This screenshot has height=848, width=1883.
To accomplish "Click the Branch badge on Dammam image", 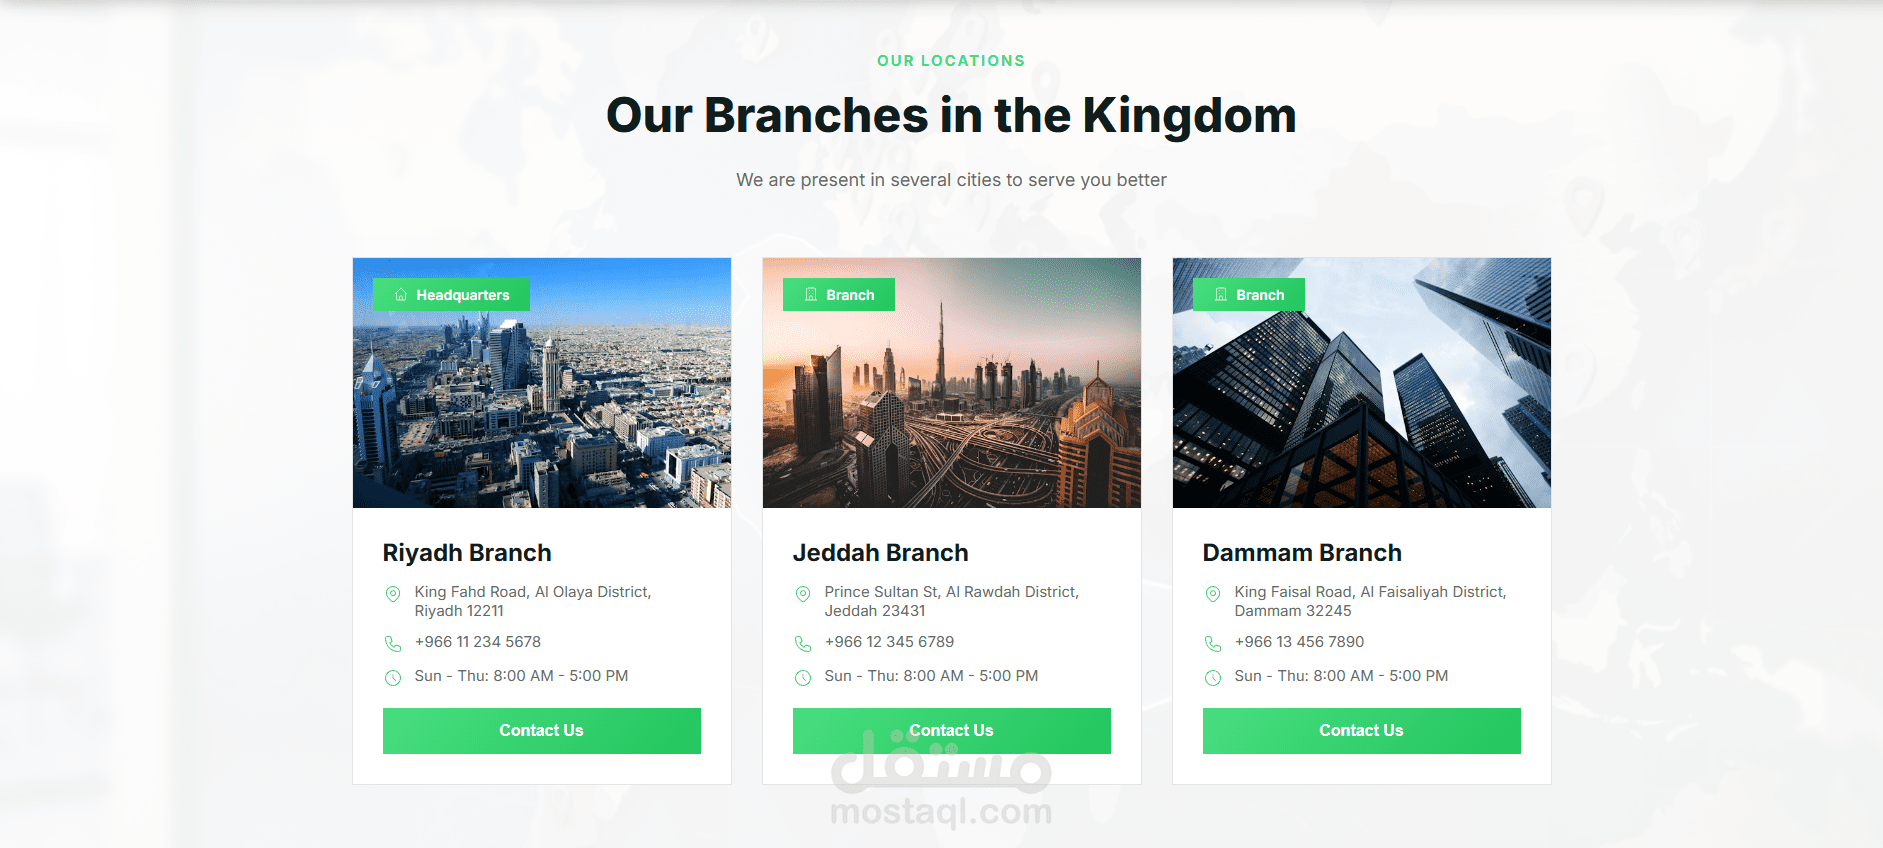I will (x=1249, y=295).
